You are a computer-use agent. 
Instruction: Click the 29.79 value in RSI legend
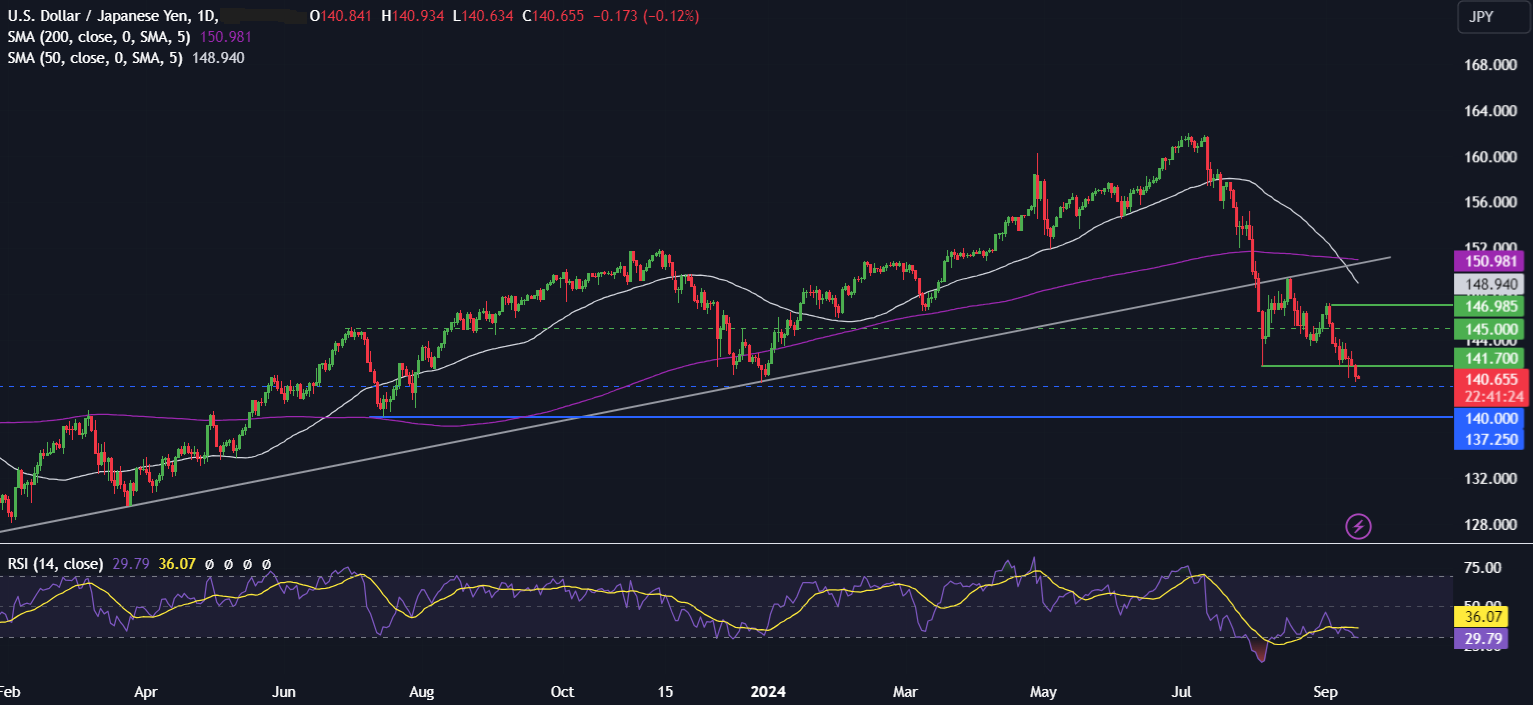(x=130, y=564)
